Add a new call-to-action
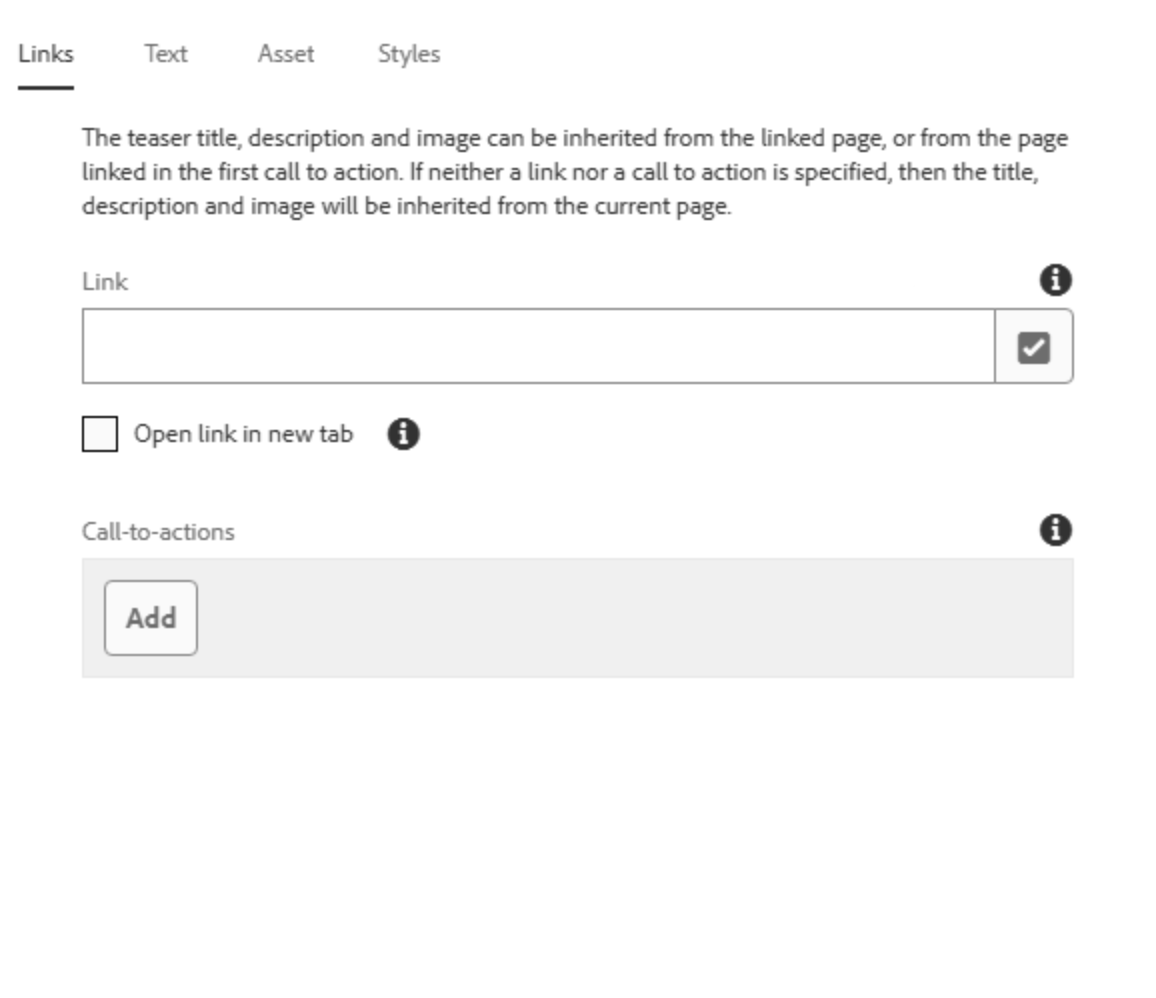This screenshot has height=998, width=1156. click(x=150, y=617)
